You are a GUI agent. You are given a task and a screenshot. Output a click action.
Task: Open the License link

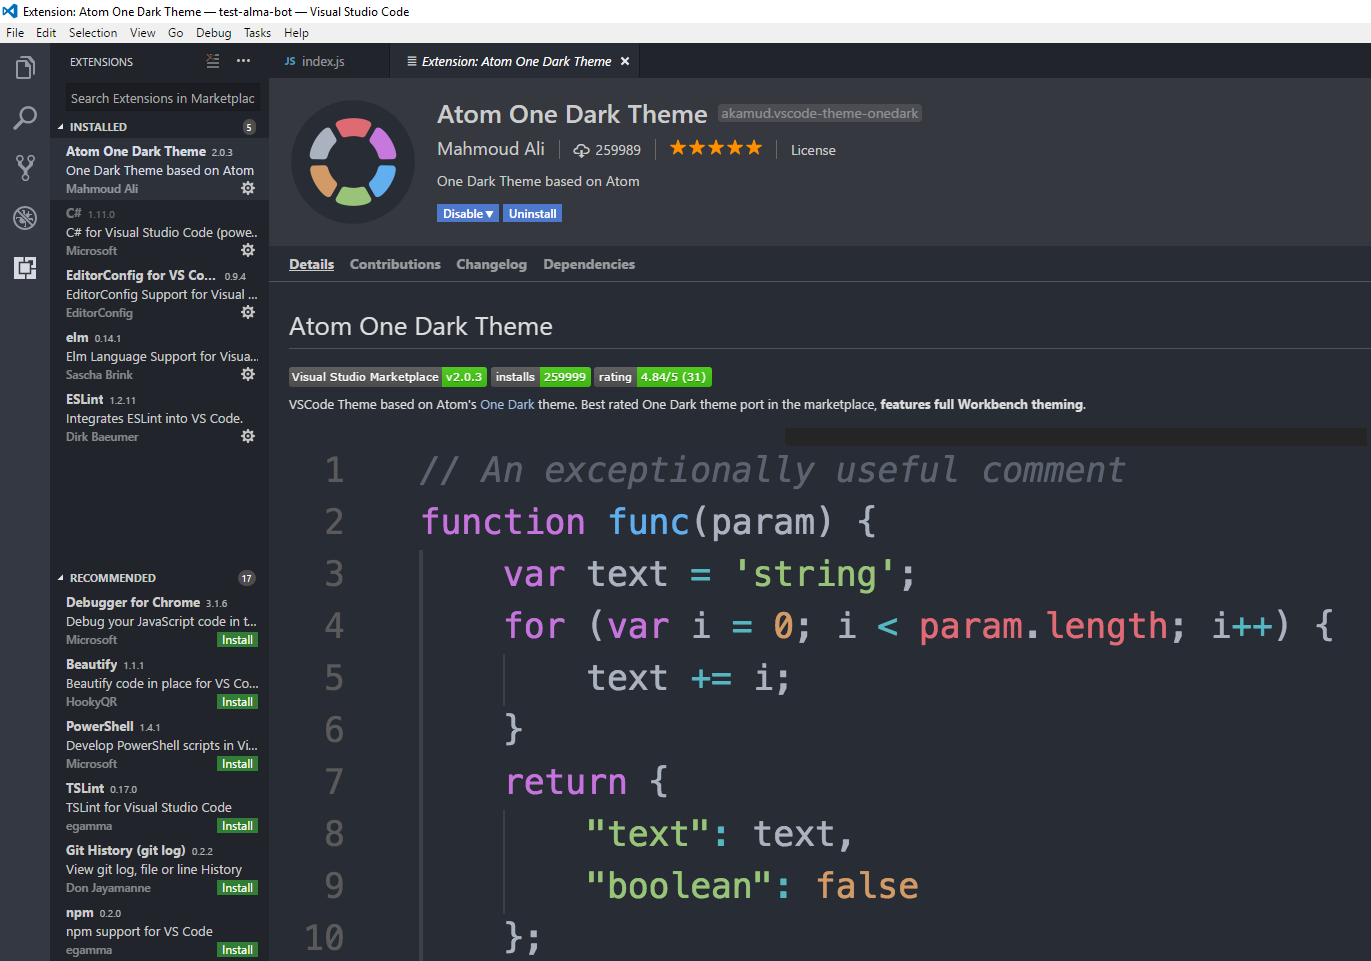coord(813,150)
